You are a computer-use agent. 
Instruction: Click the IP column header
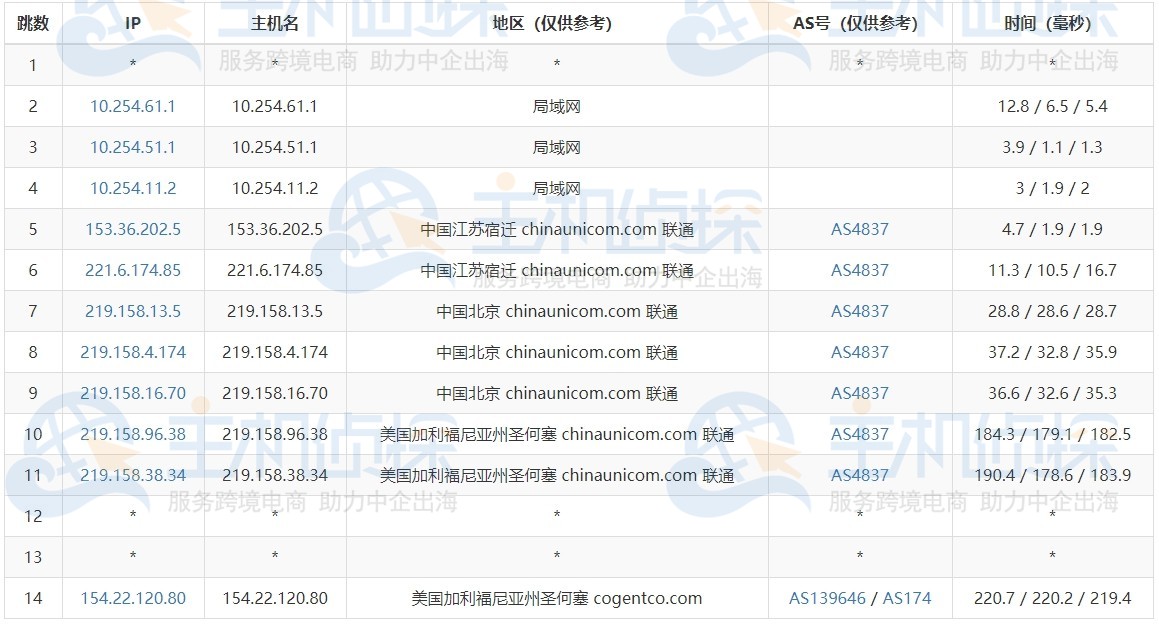click(133, 24)
